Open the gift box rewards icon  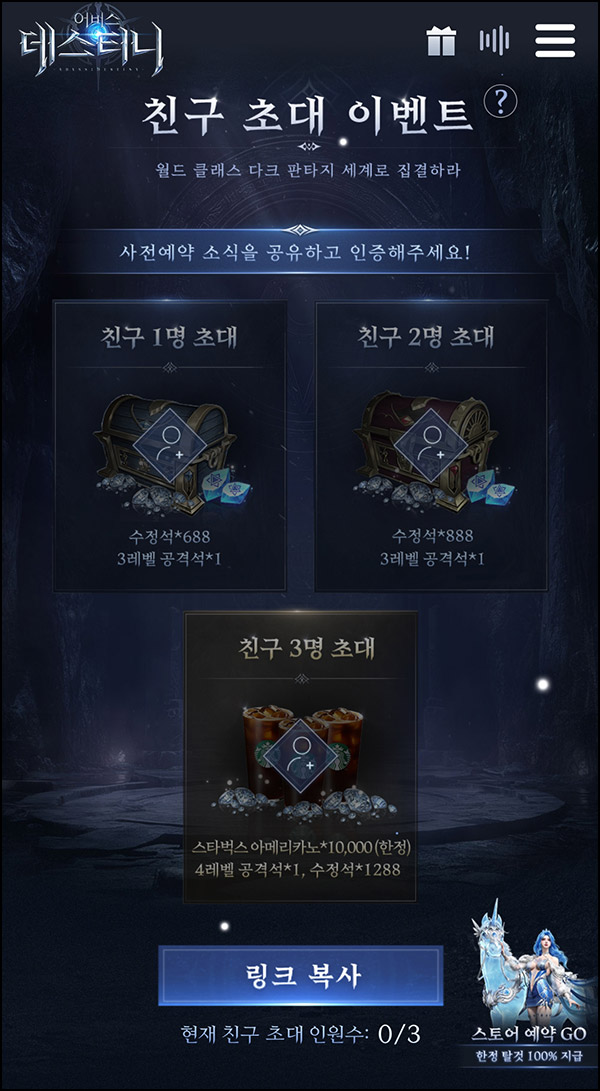tap(441, 41)
